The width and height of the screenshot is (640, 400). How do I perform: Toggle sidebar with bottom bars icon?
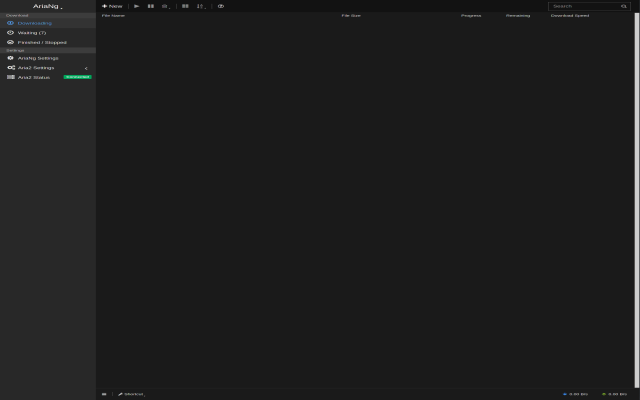tap(104, 394)
